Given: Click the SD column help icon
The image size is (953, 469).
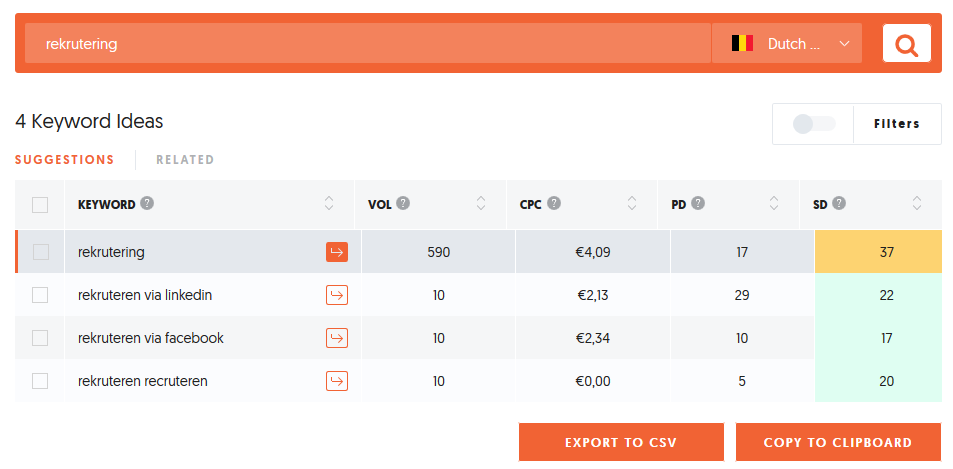Looking at the screenshot, I should (x=839, y=204).
